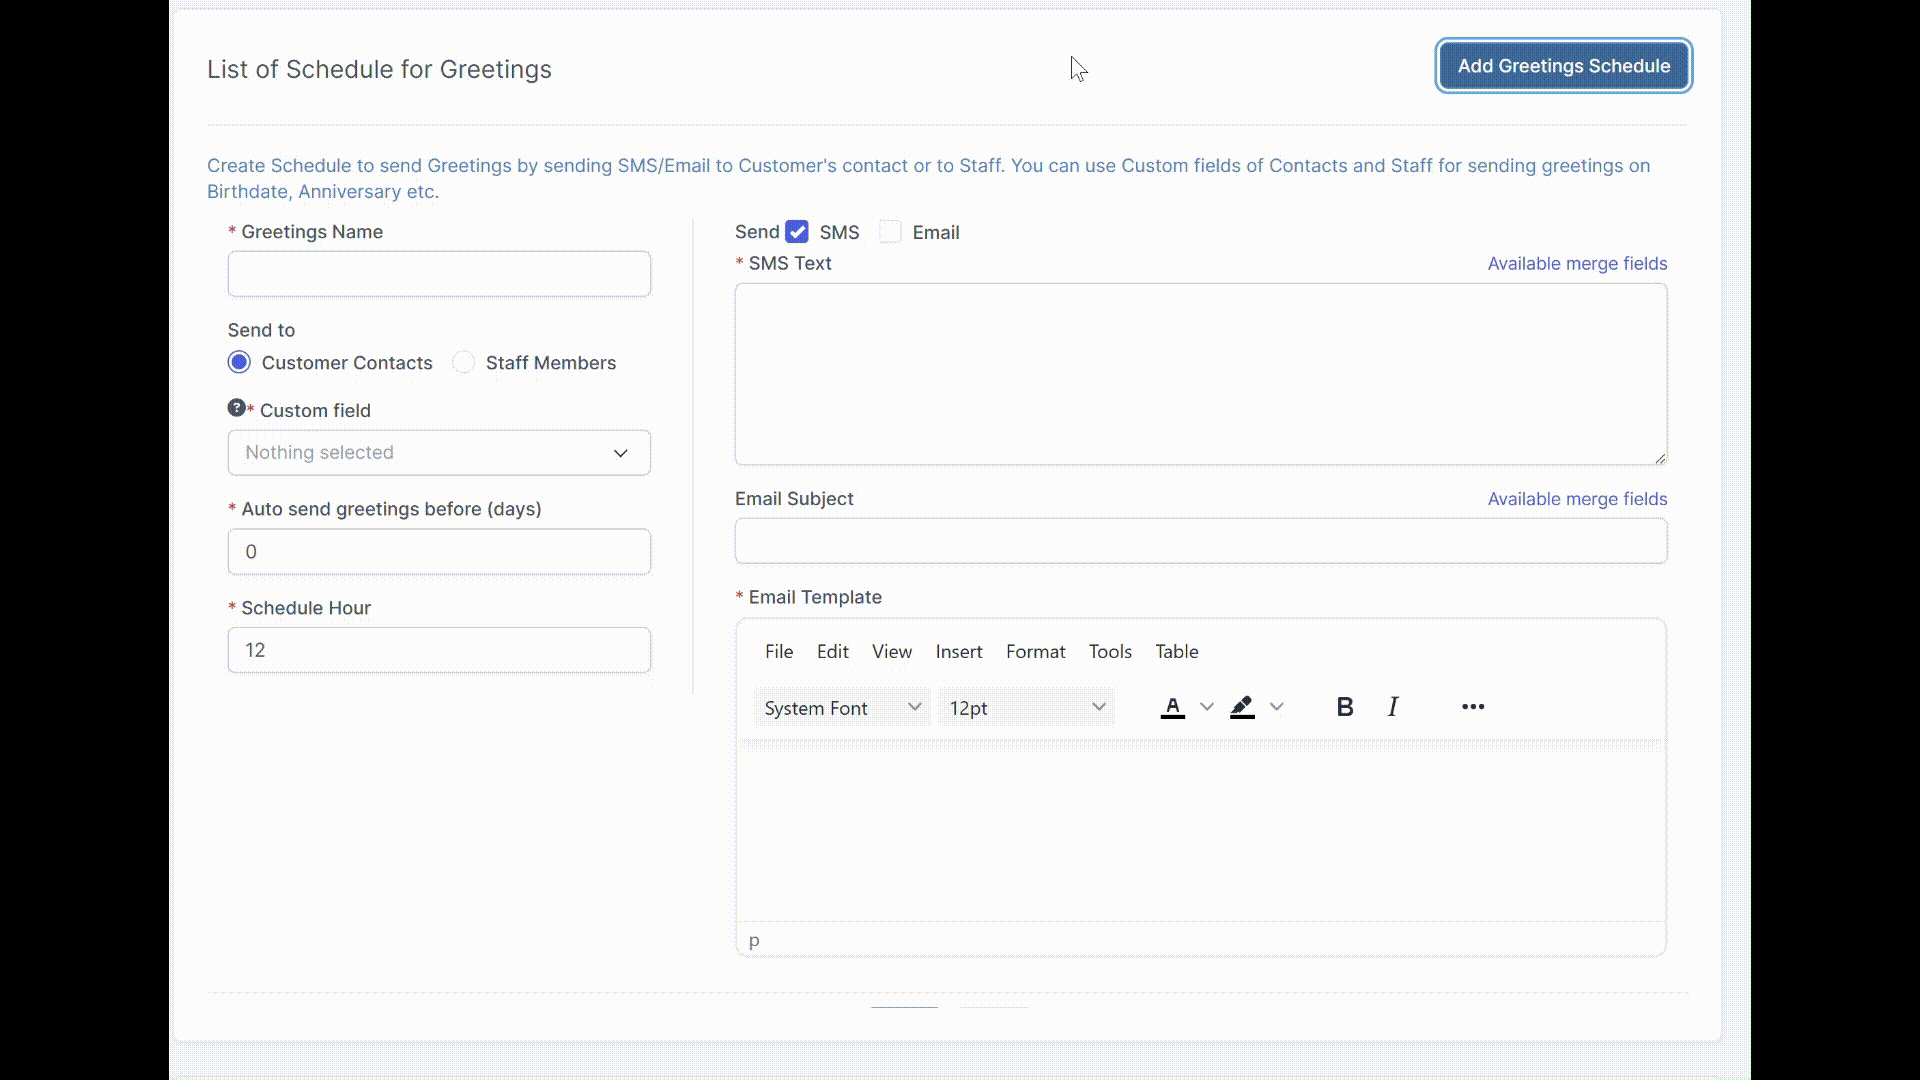This screenshot has width=1920, height=1080.
Task: Enable the Email send checkbox
Action: pos(890,232)
